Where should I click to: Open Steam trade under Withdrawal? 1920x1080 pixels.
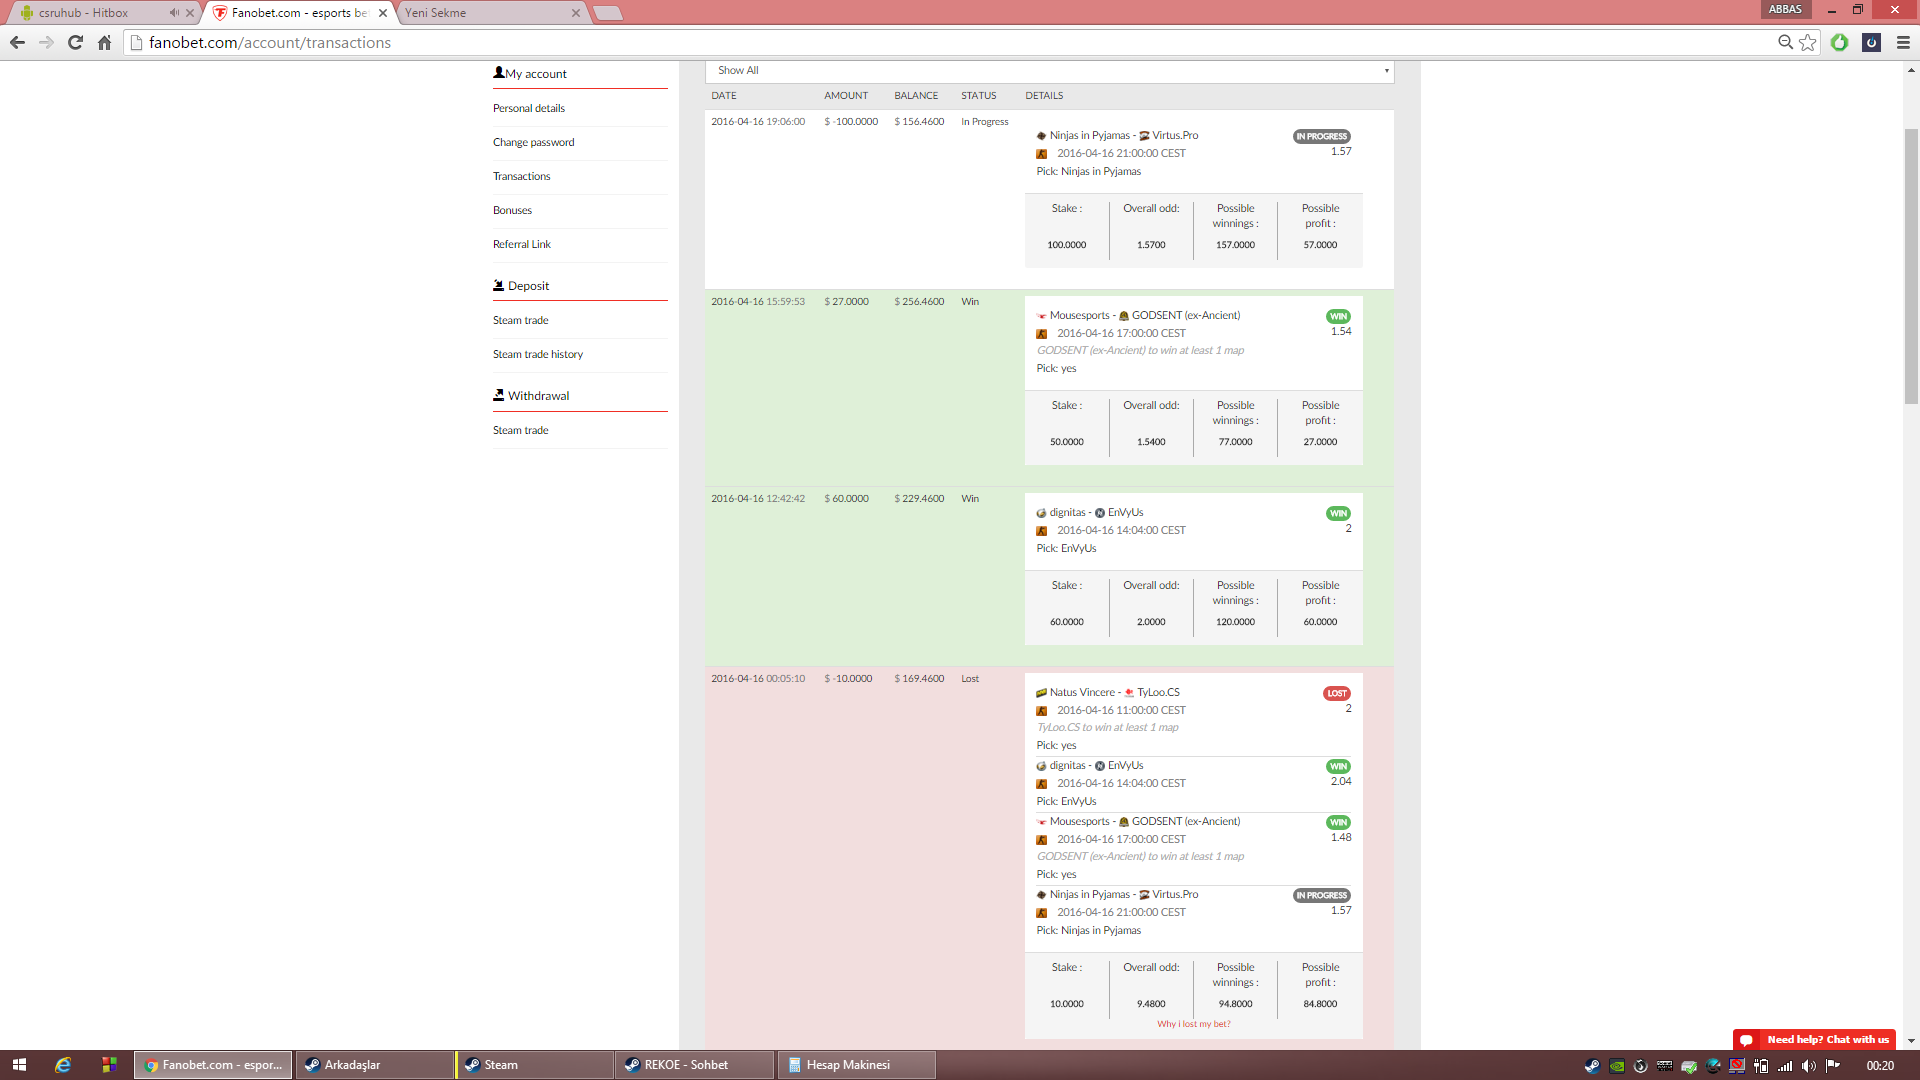[x=520, y=430]
